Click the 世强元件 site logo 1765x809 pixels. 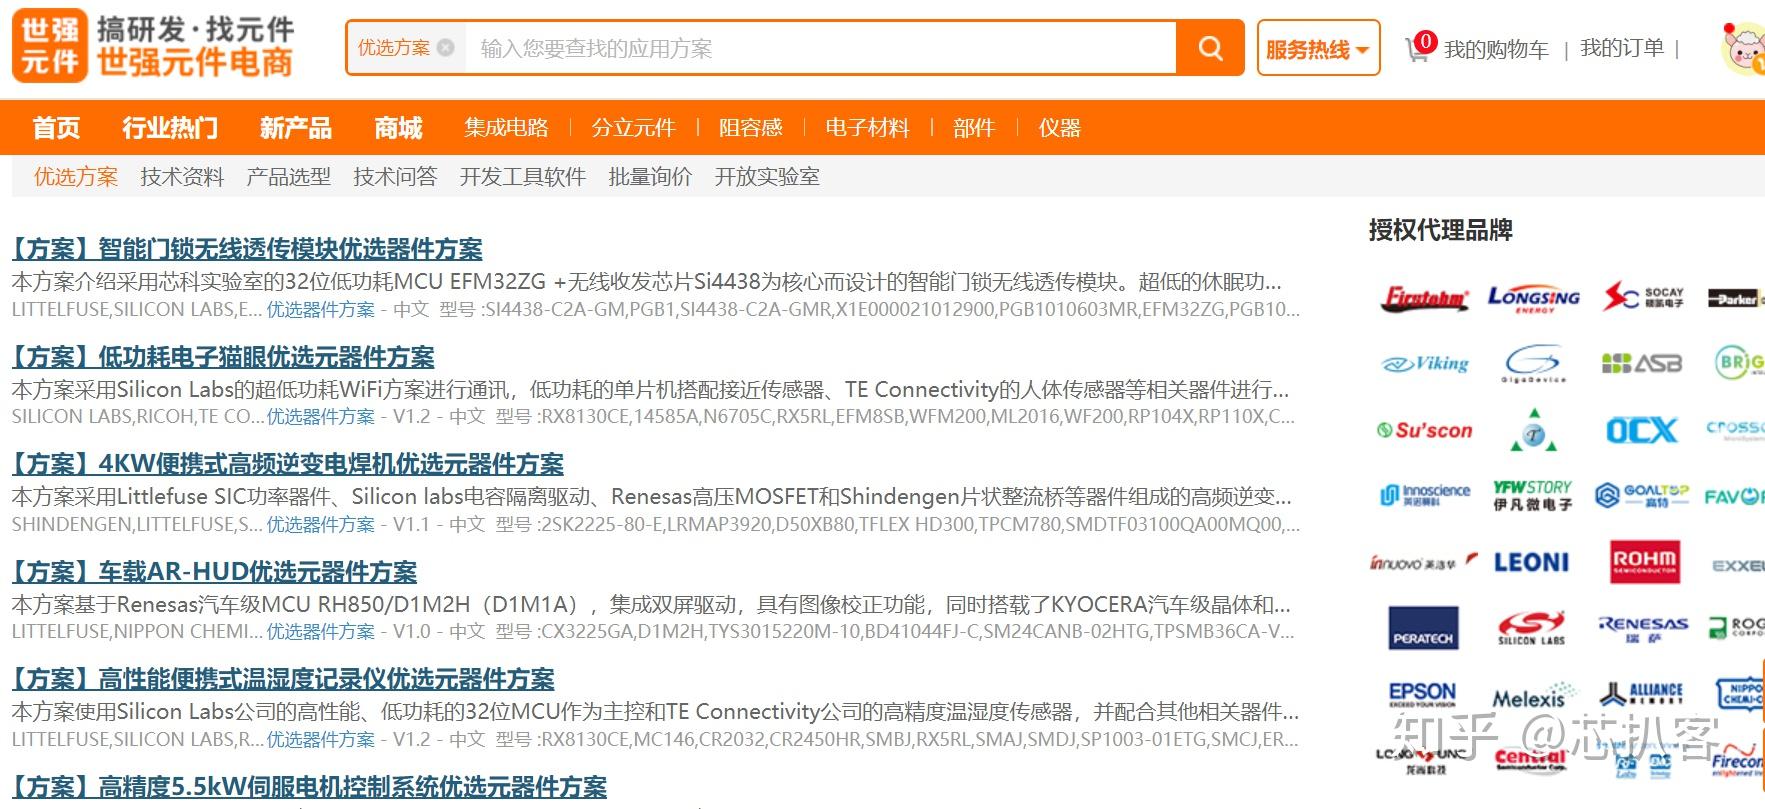154,47
